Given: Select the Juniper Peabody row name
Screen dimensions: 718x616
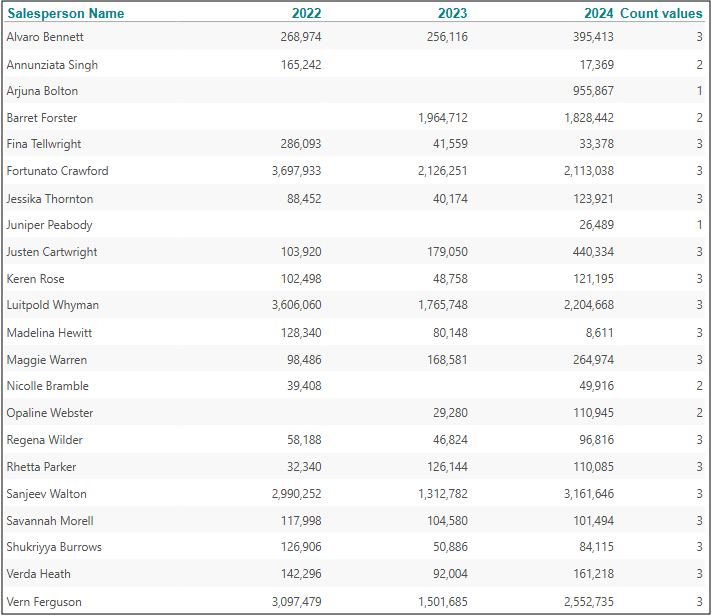Looking at the screenshot, I should click(x=49, y=225).
